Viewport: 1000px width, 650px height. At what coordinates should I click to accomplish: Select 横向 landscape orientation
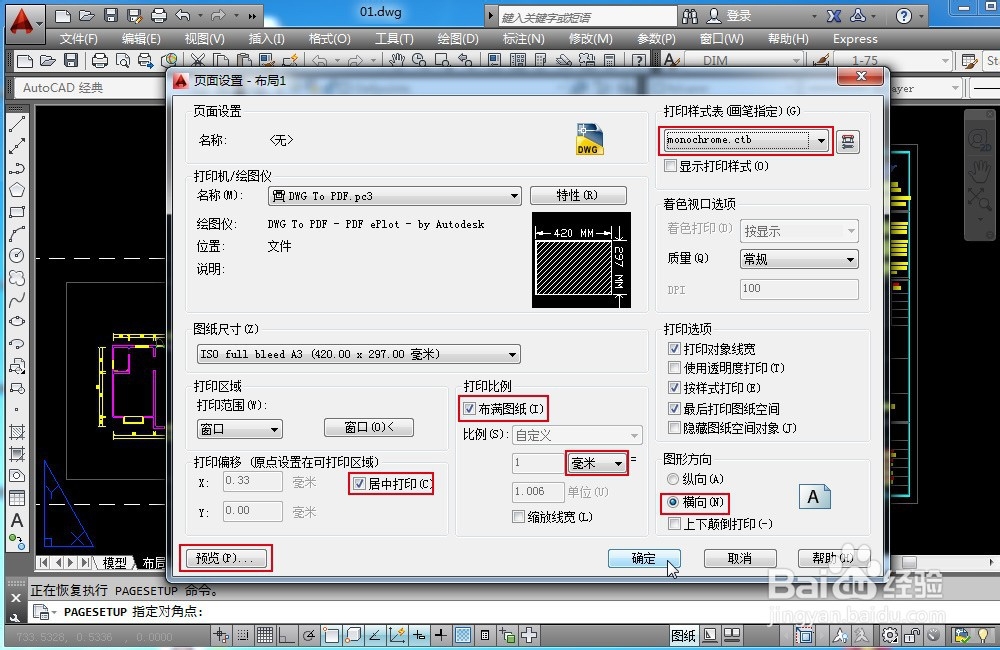(x=672, y=502)
